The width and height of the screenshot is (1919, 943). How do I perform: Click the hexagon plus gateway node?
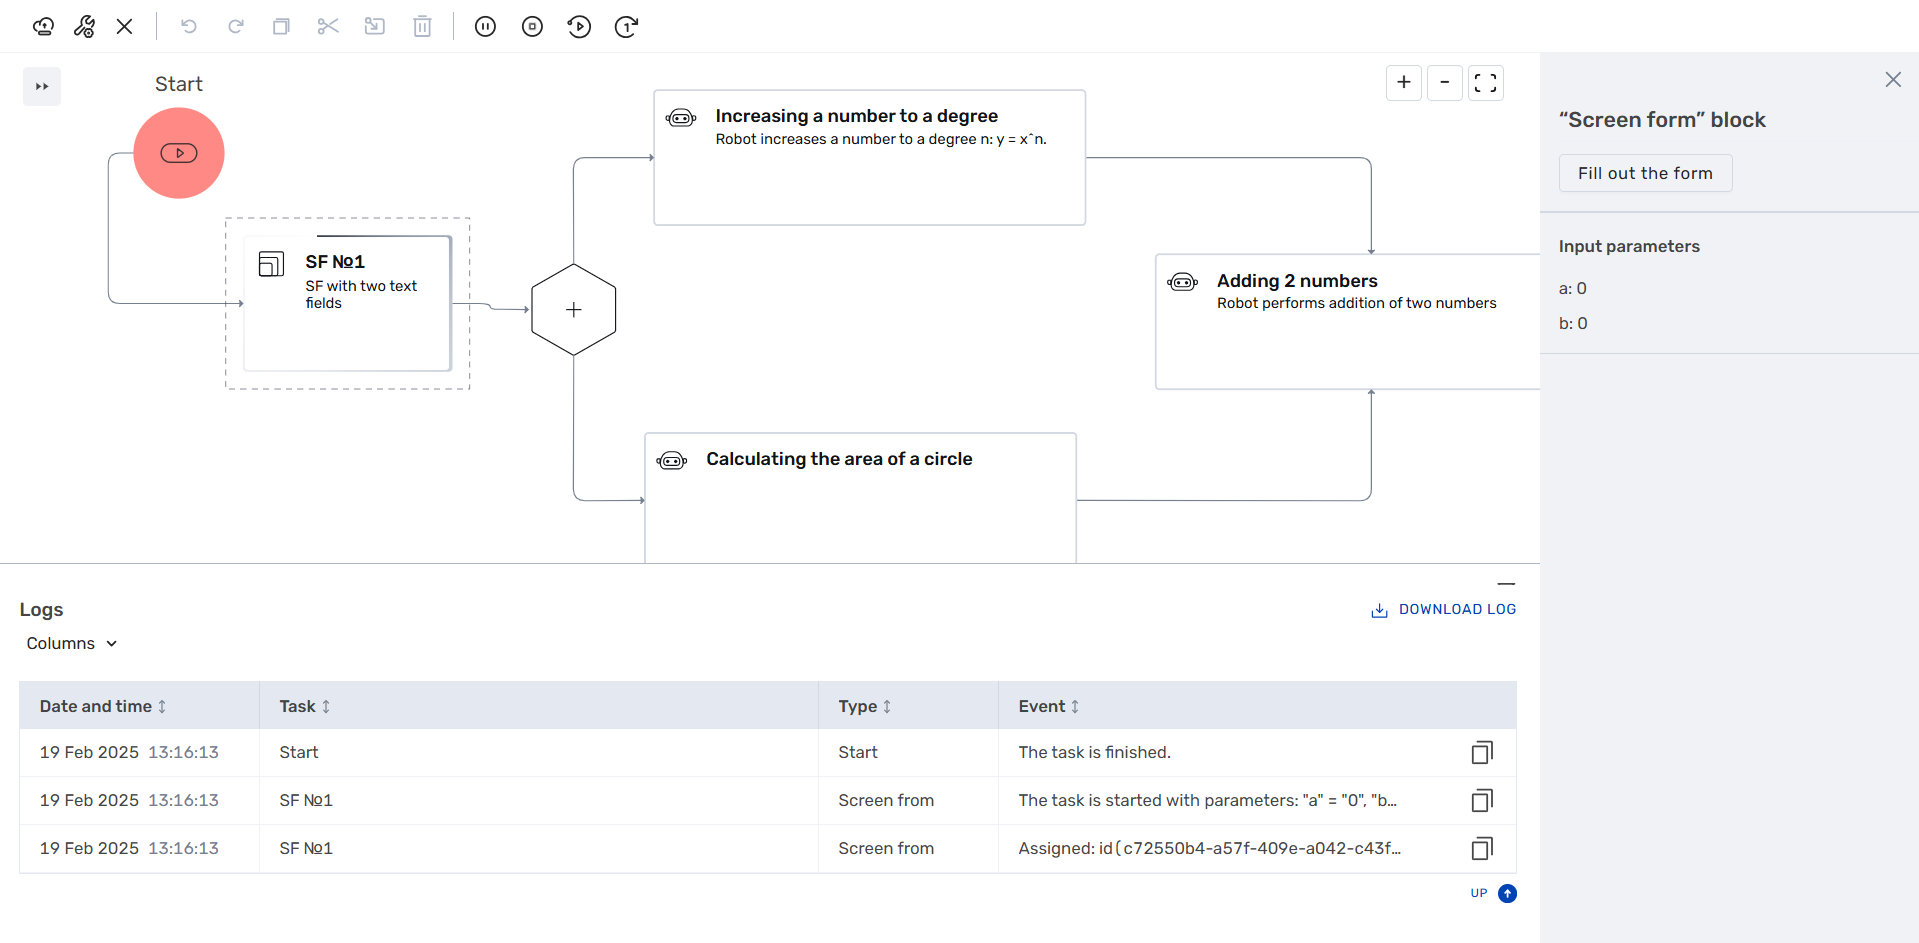pyautogui.click(x=574, y=310)
